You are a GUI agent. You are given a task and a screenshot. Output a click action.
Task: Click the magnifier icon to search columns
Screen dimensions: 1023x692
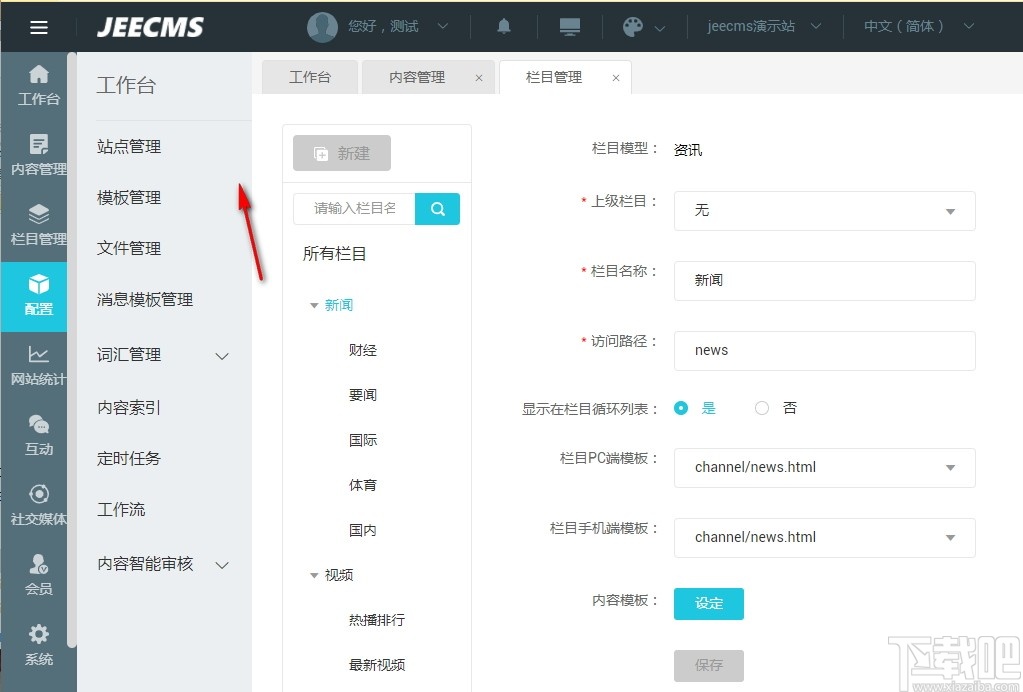coord(437,209)
